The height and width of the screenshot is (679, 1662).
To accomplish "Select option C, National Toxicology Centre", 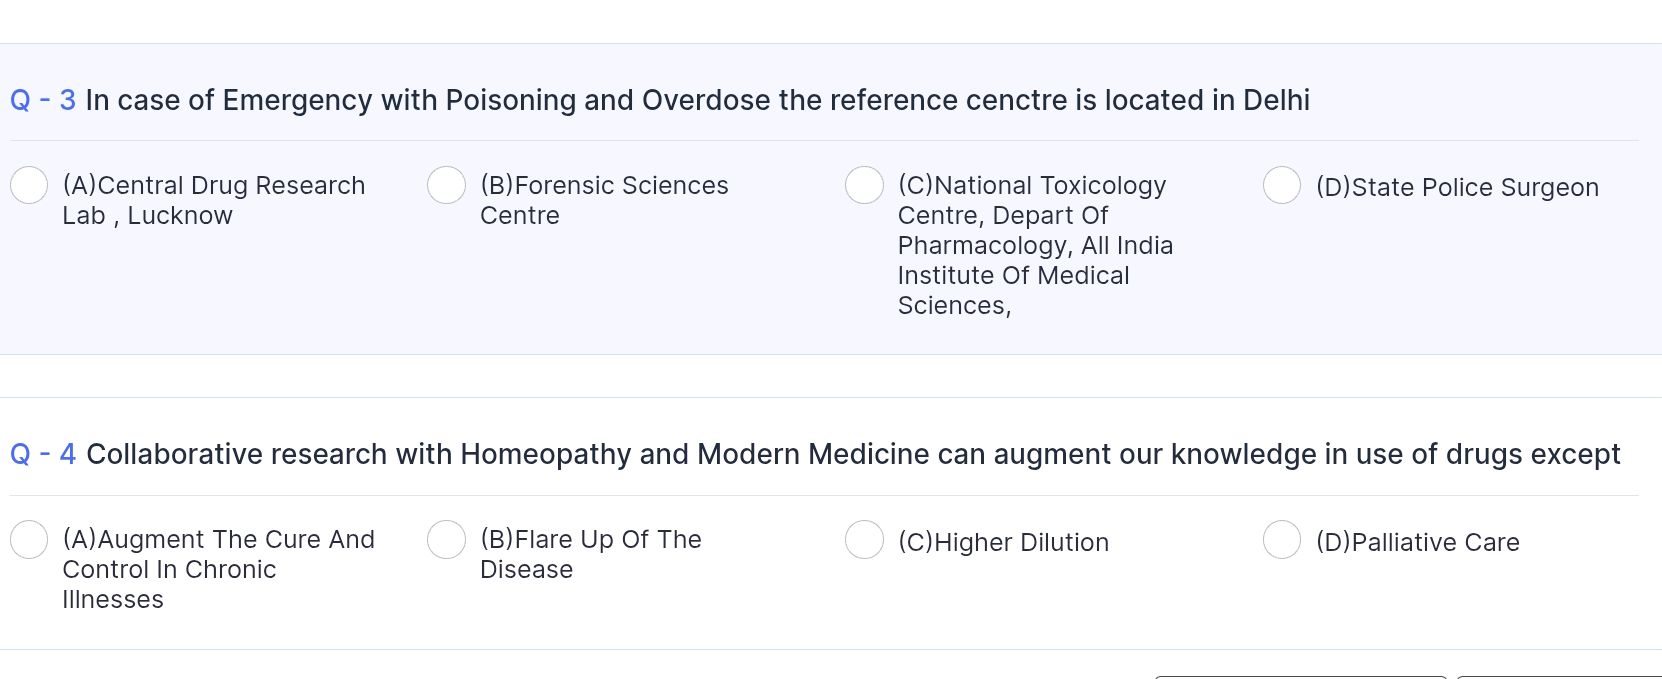I will pos(863,185).
